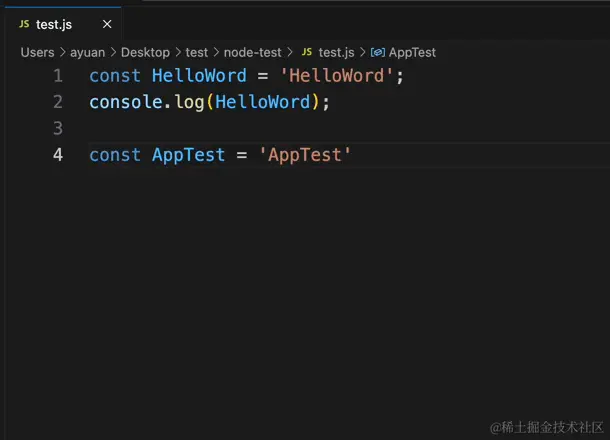Click the const keyword on line 1
610x440 pixels.
coord(115,75)
